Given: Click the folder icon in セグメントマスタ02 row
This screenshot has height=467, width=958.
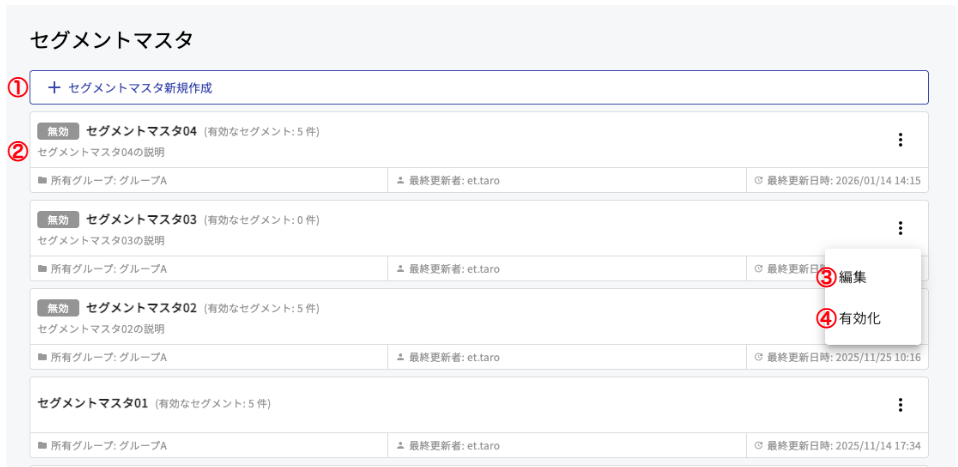Looking at the screenshot, I should pyautogui.click(x=42, y=357).
